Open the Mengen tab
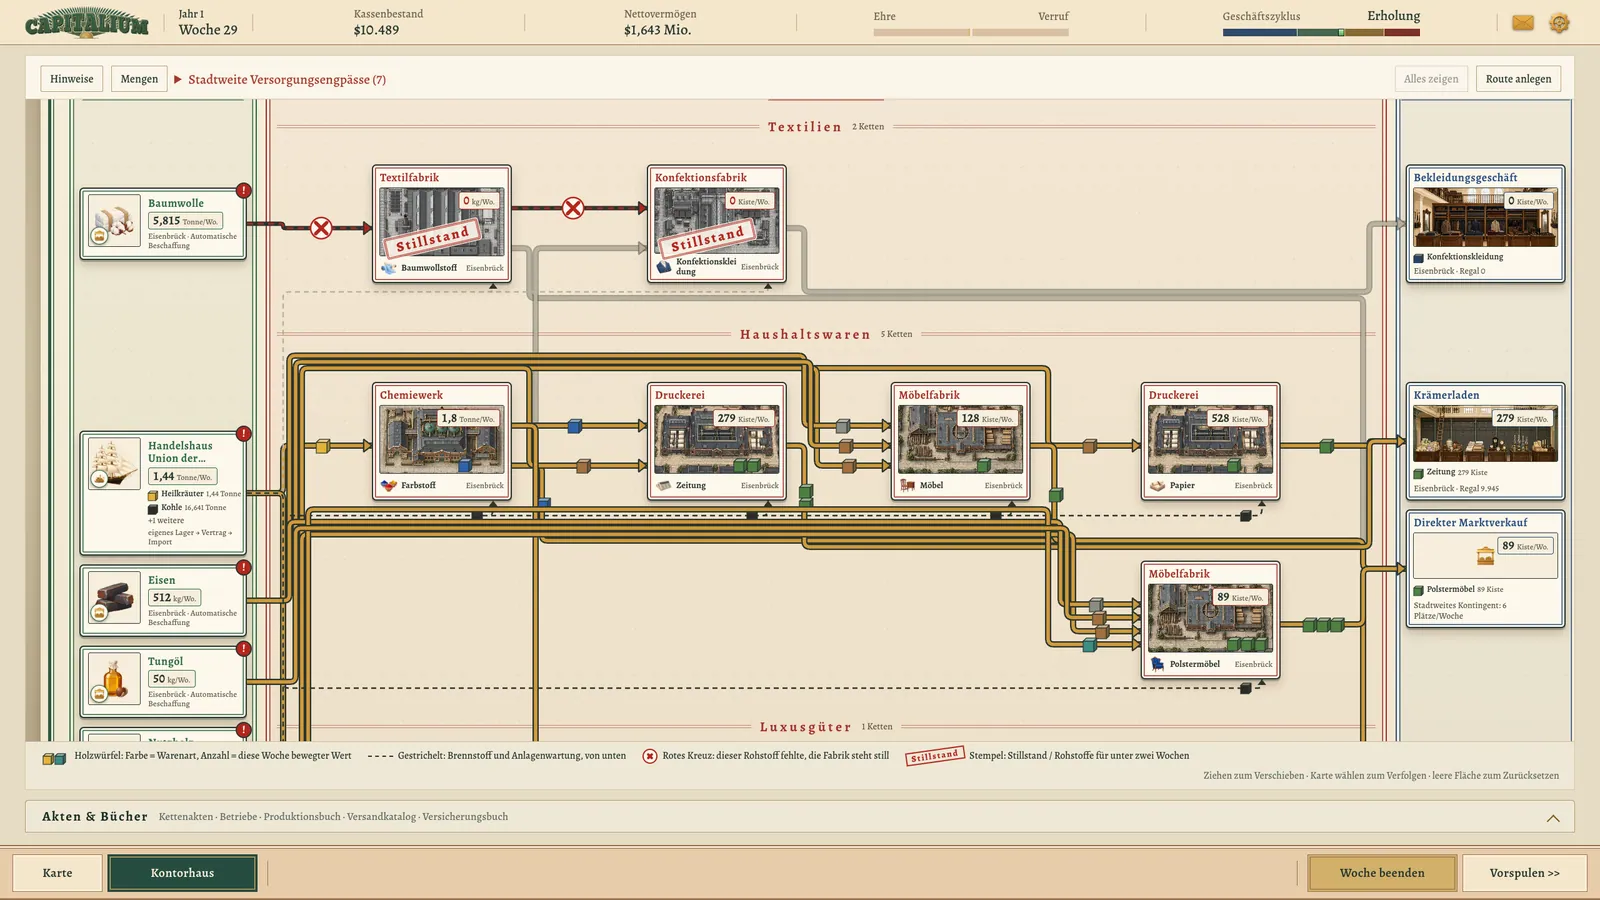The image size is (1600, 900). (139, 79)
